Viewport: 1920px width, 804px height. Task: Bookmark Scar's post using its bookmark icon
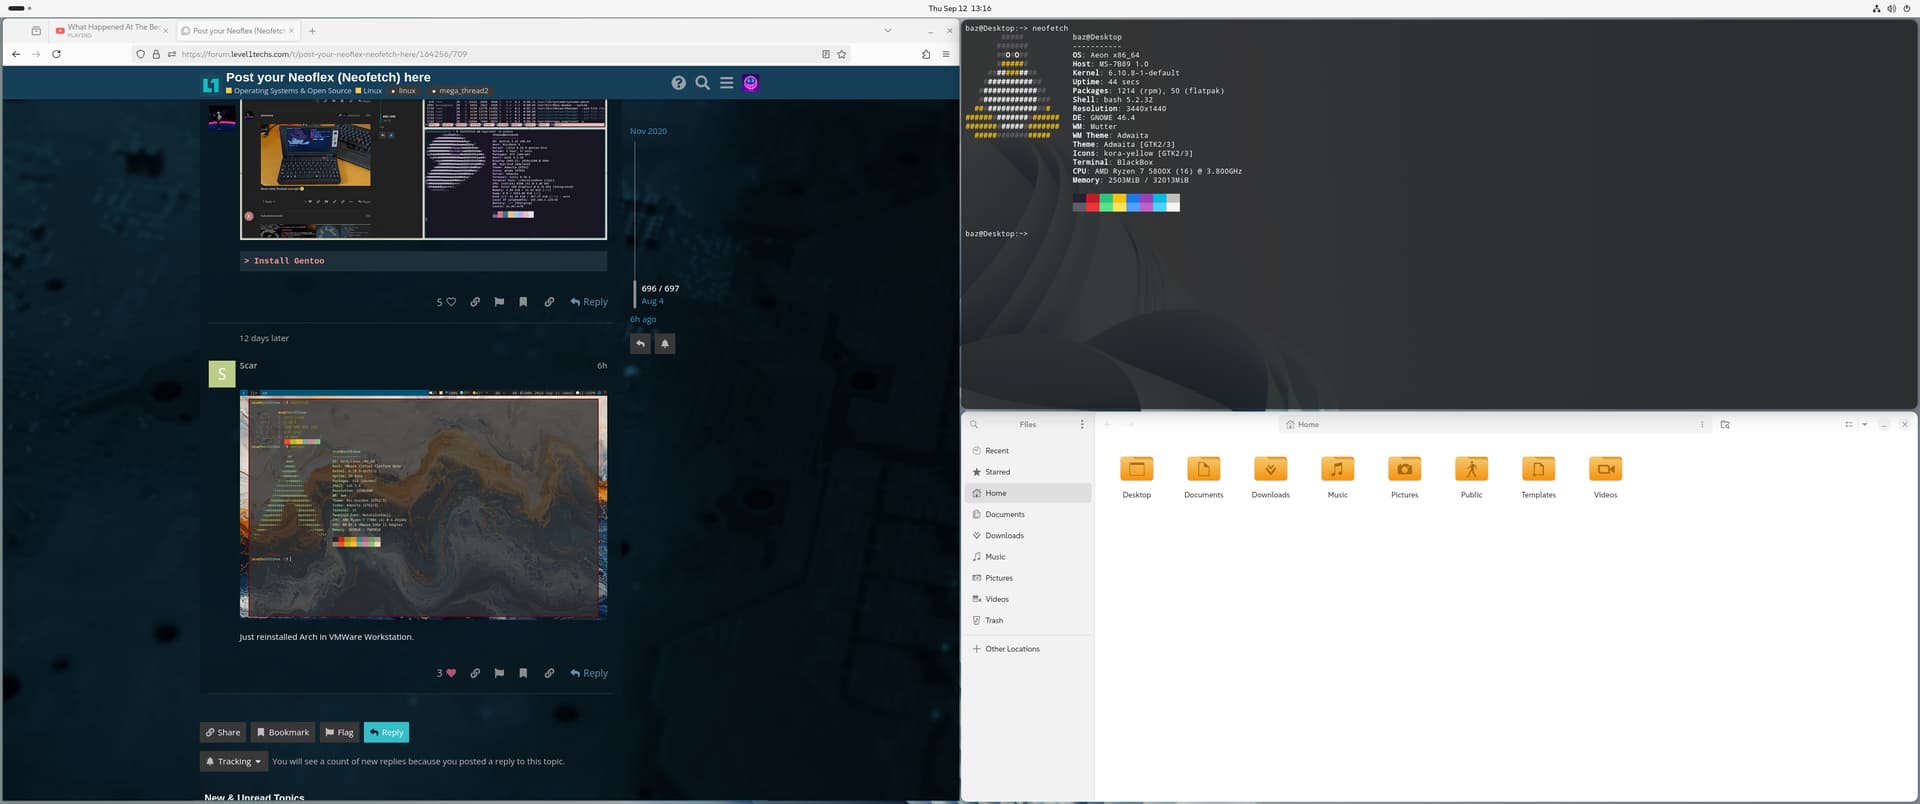coord(523,673)
